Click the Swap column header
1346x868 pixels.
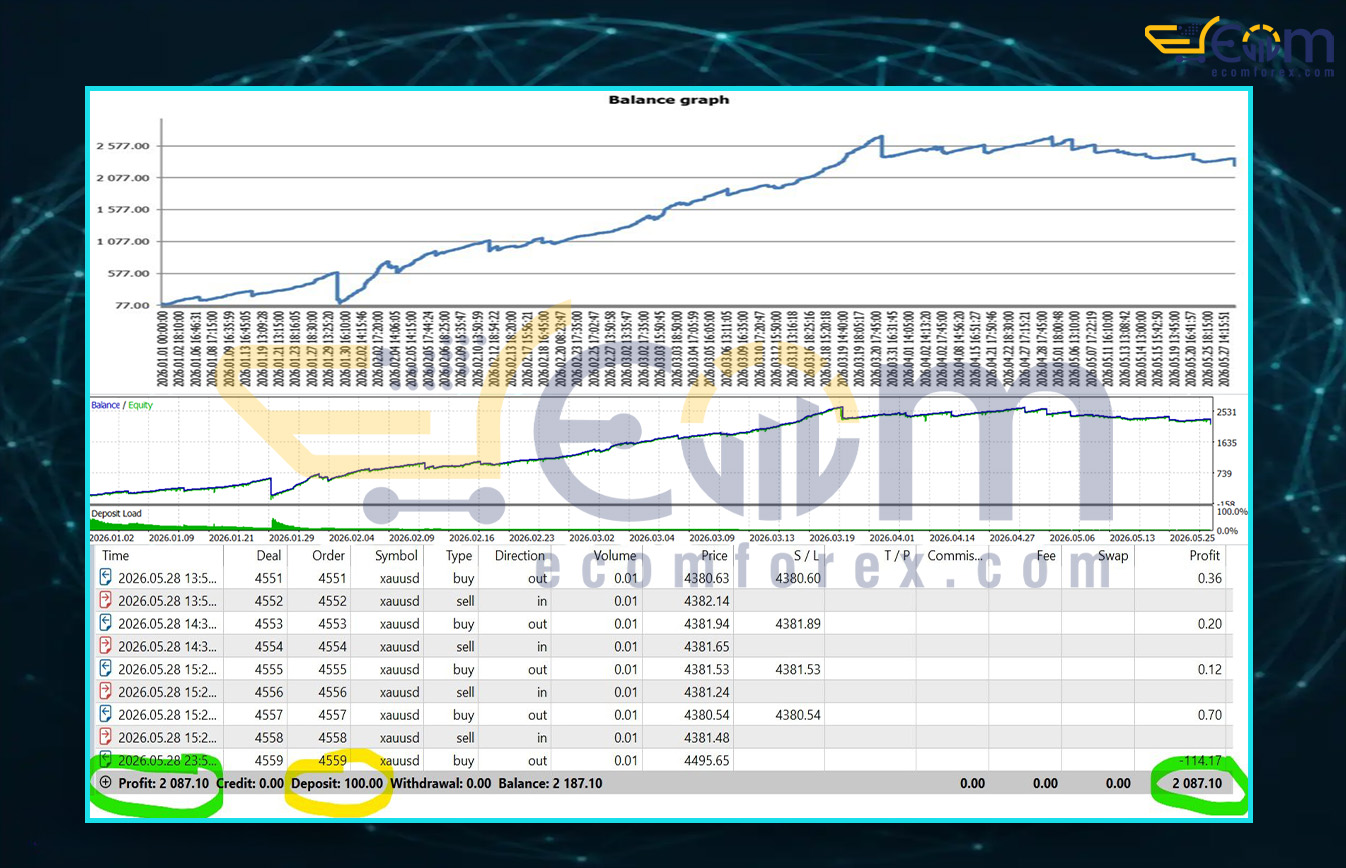point(1113,555)
